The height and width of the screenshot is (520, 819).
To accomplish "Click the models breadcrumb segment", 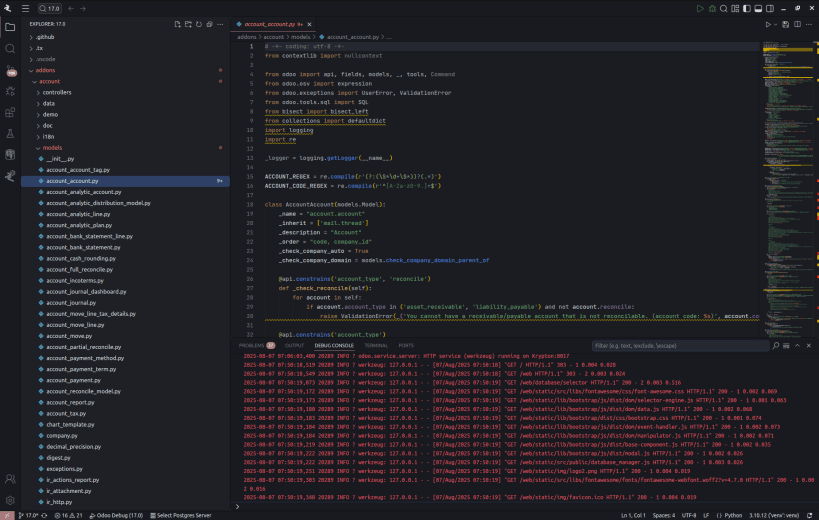I will click(x=300, y=37).
